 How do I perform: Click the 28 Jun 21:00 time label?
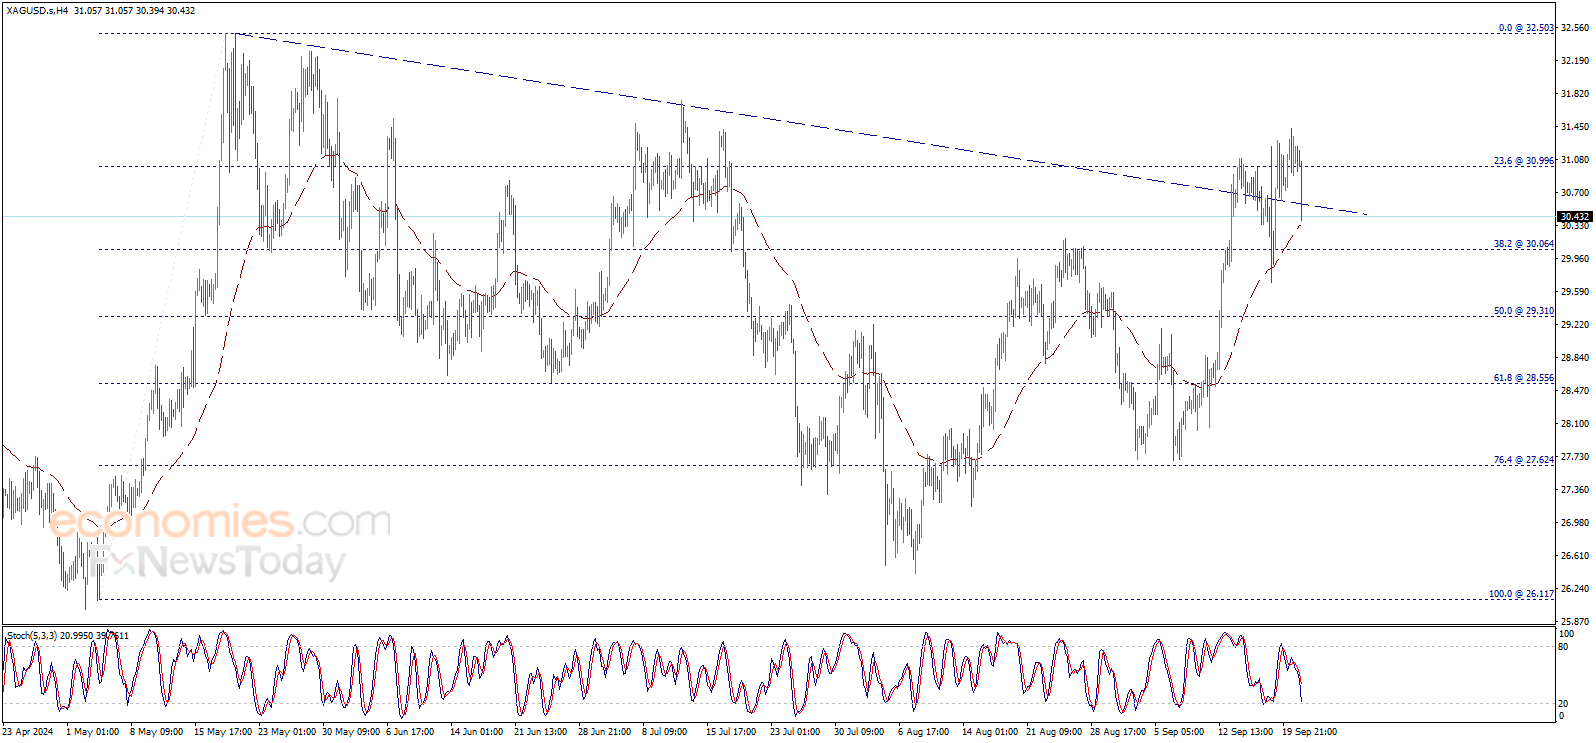coord(604,732)
